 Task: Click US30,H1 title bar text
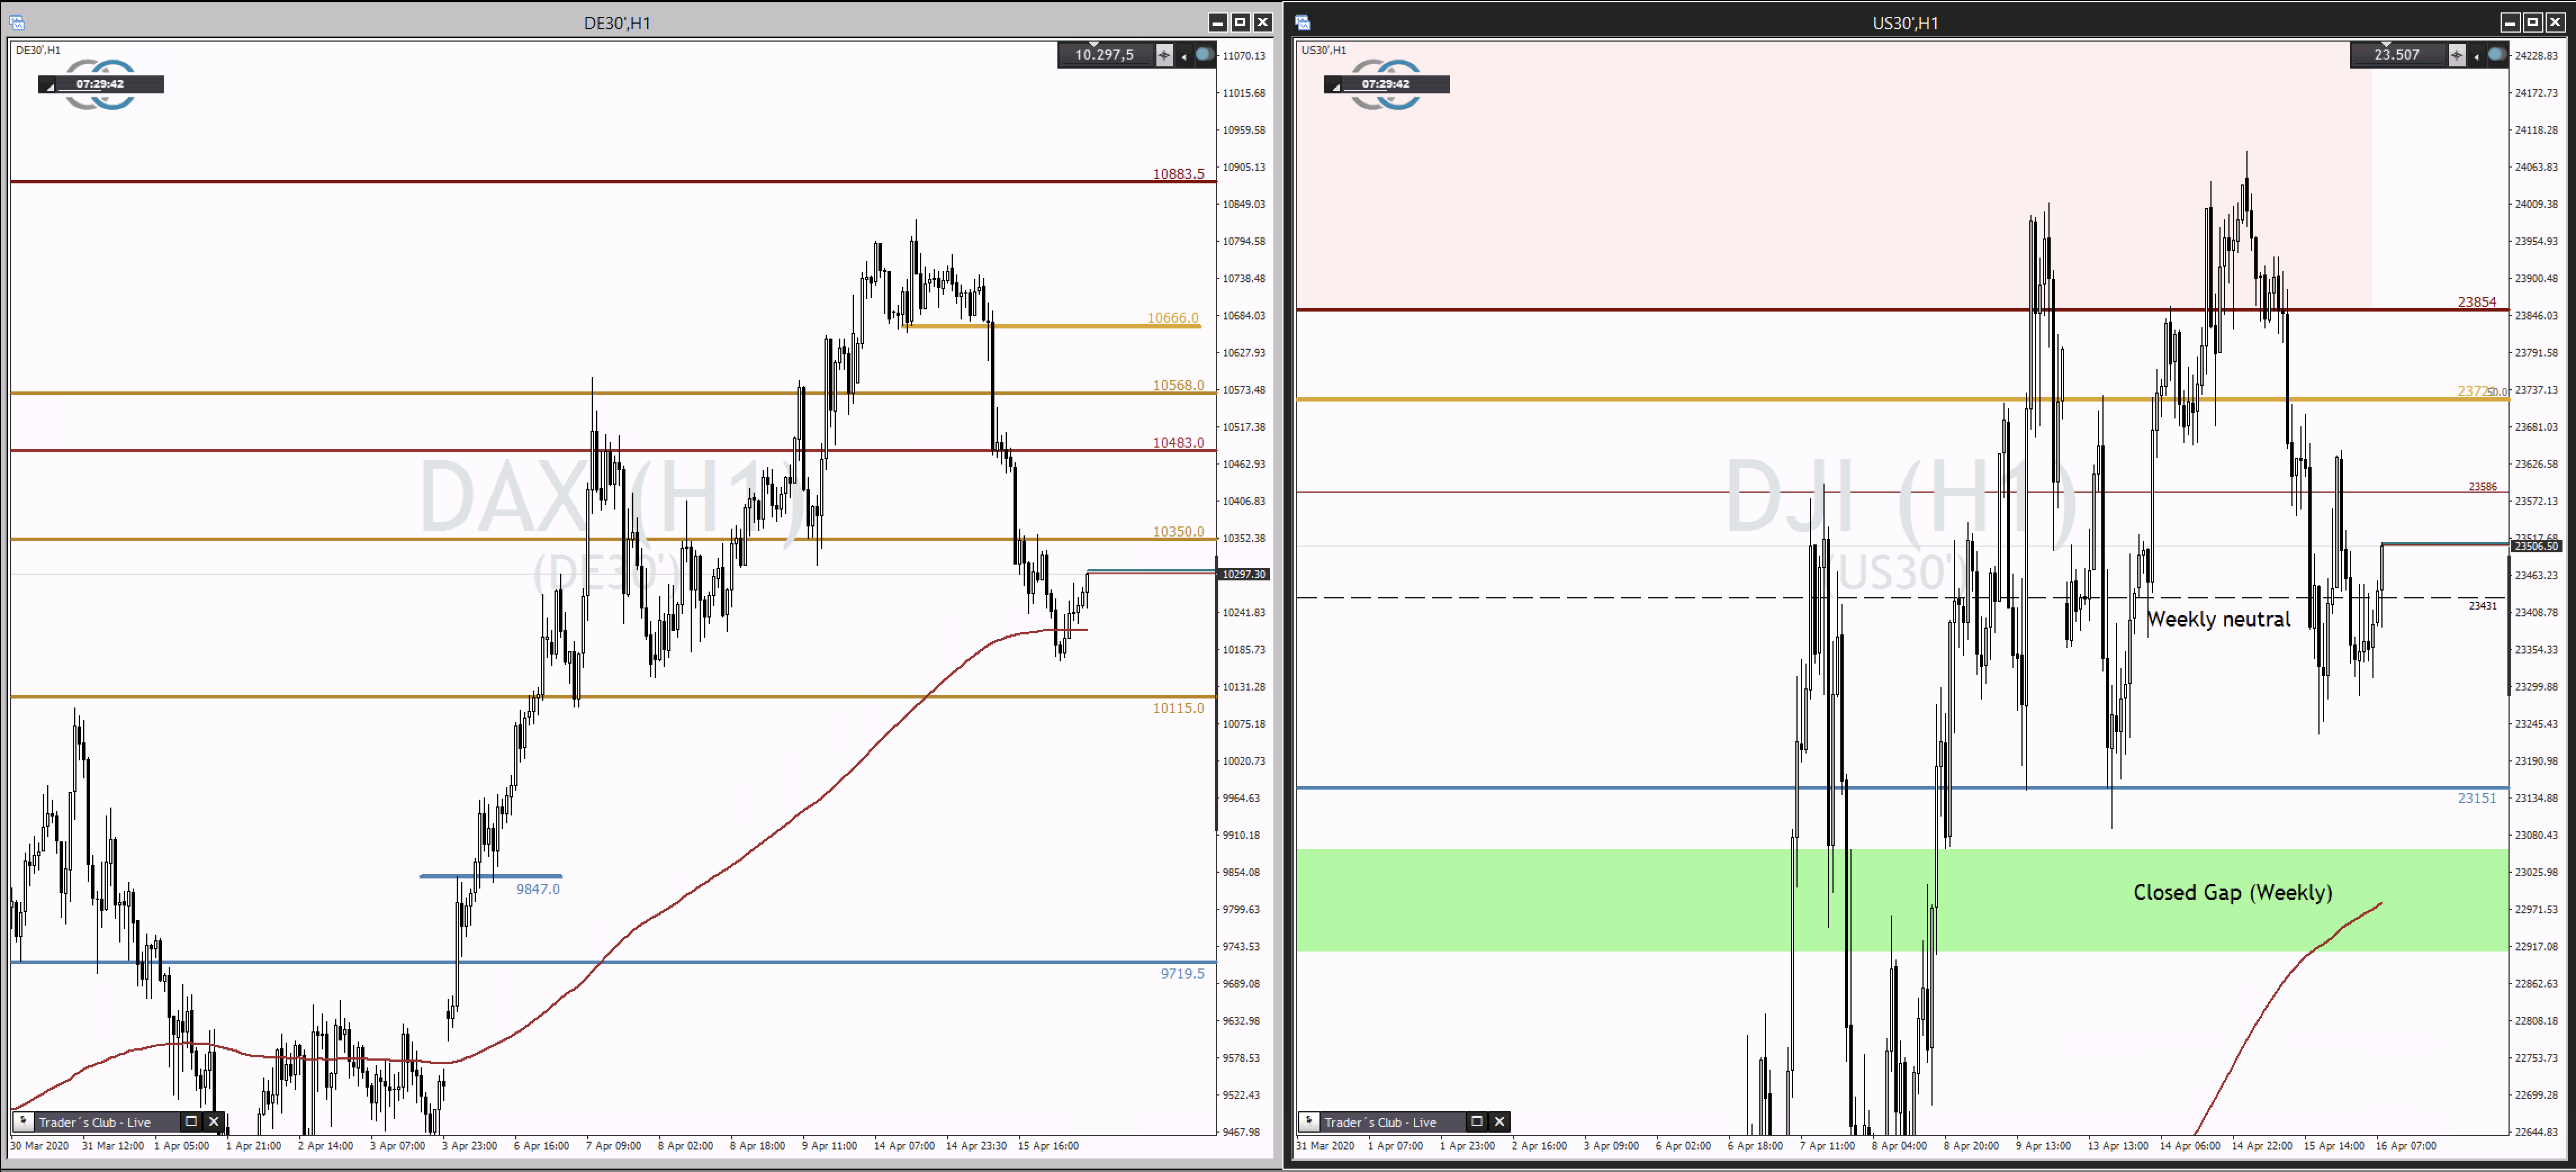pos(1906,23)
